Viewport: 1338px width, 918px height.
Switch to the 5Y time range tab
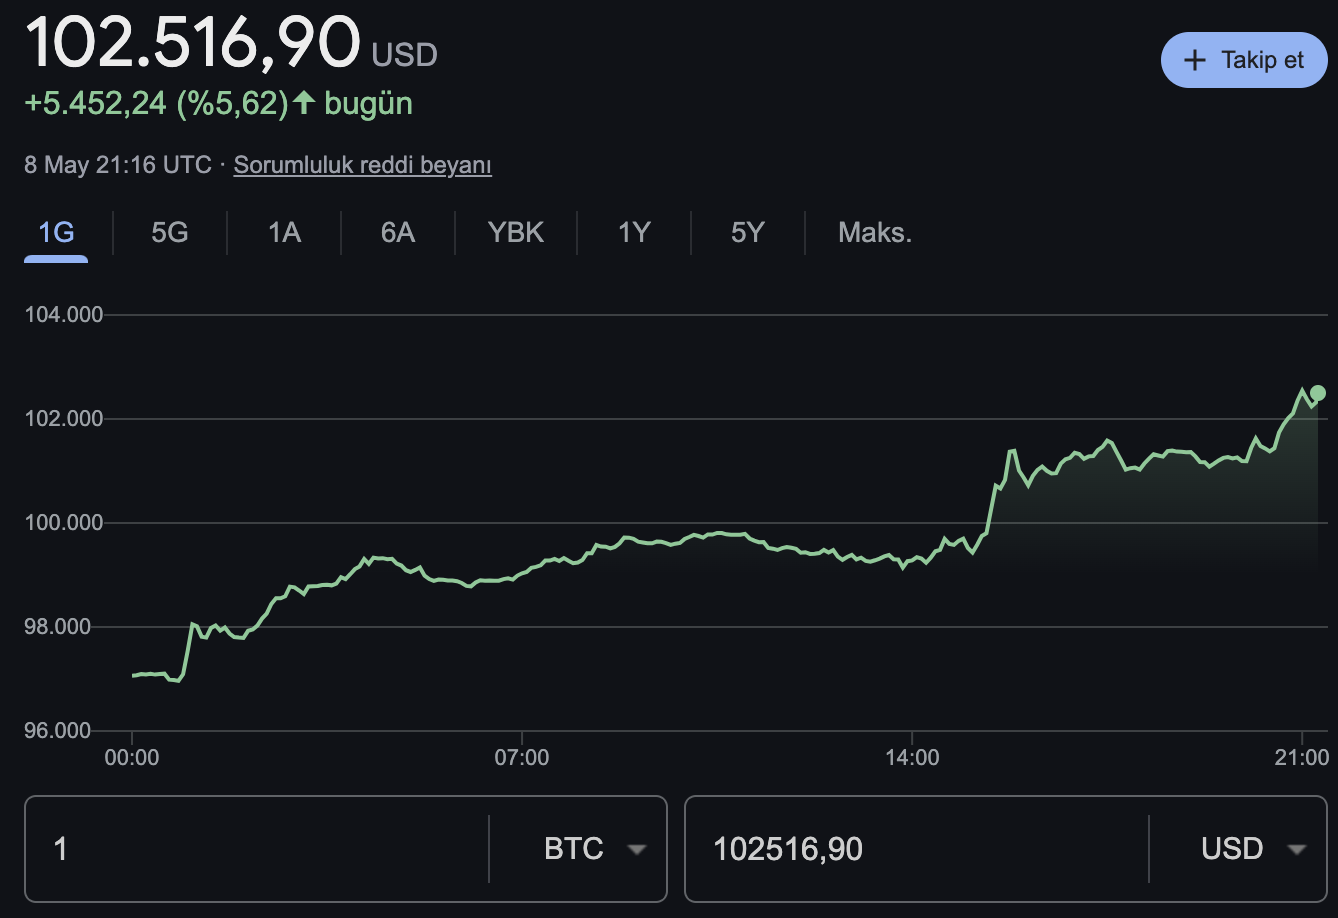748,233
